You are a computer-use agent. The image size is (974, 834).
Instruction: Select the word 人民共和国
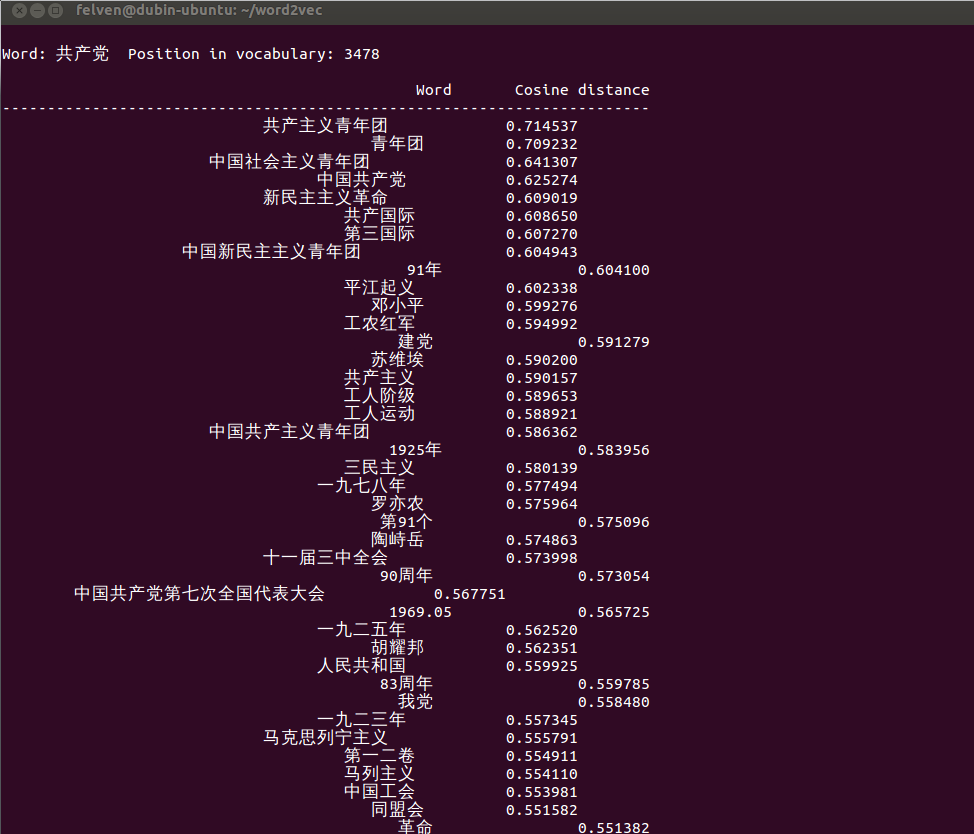(x=361, y=666)
